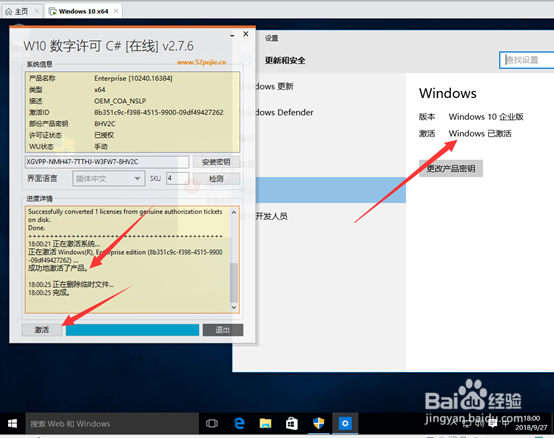Click the '18:00:25 完成。' log line
Image resolution: width=554 pixels, height=438 pixels.
[49, 292]
